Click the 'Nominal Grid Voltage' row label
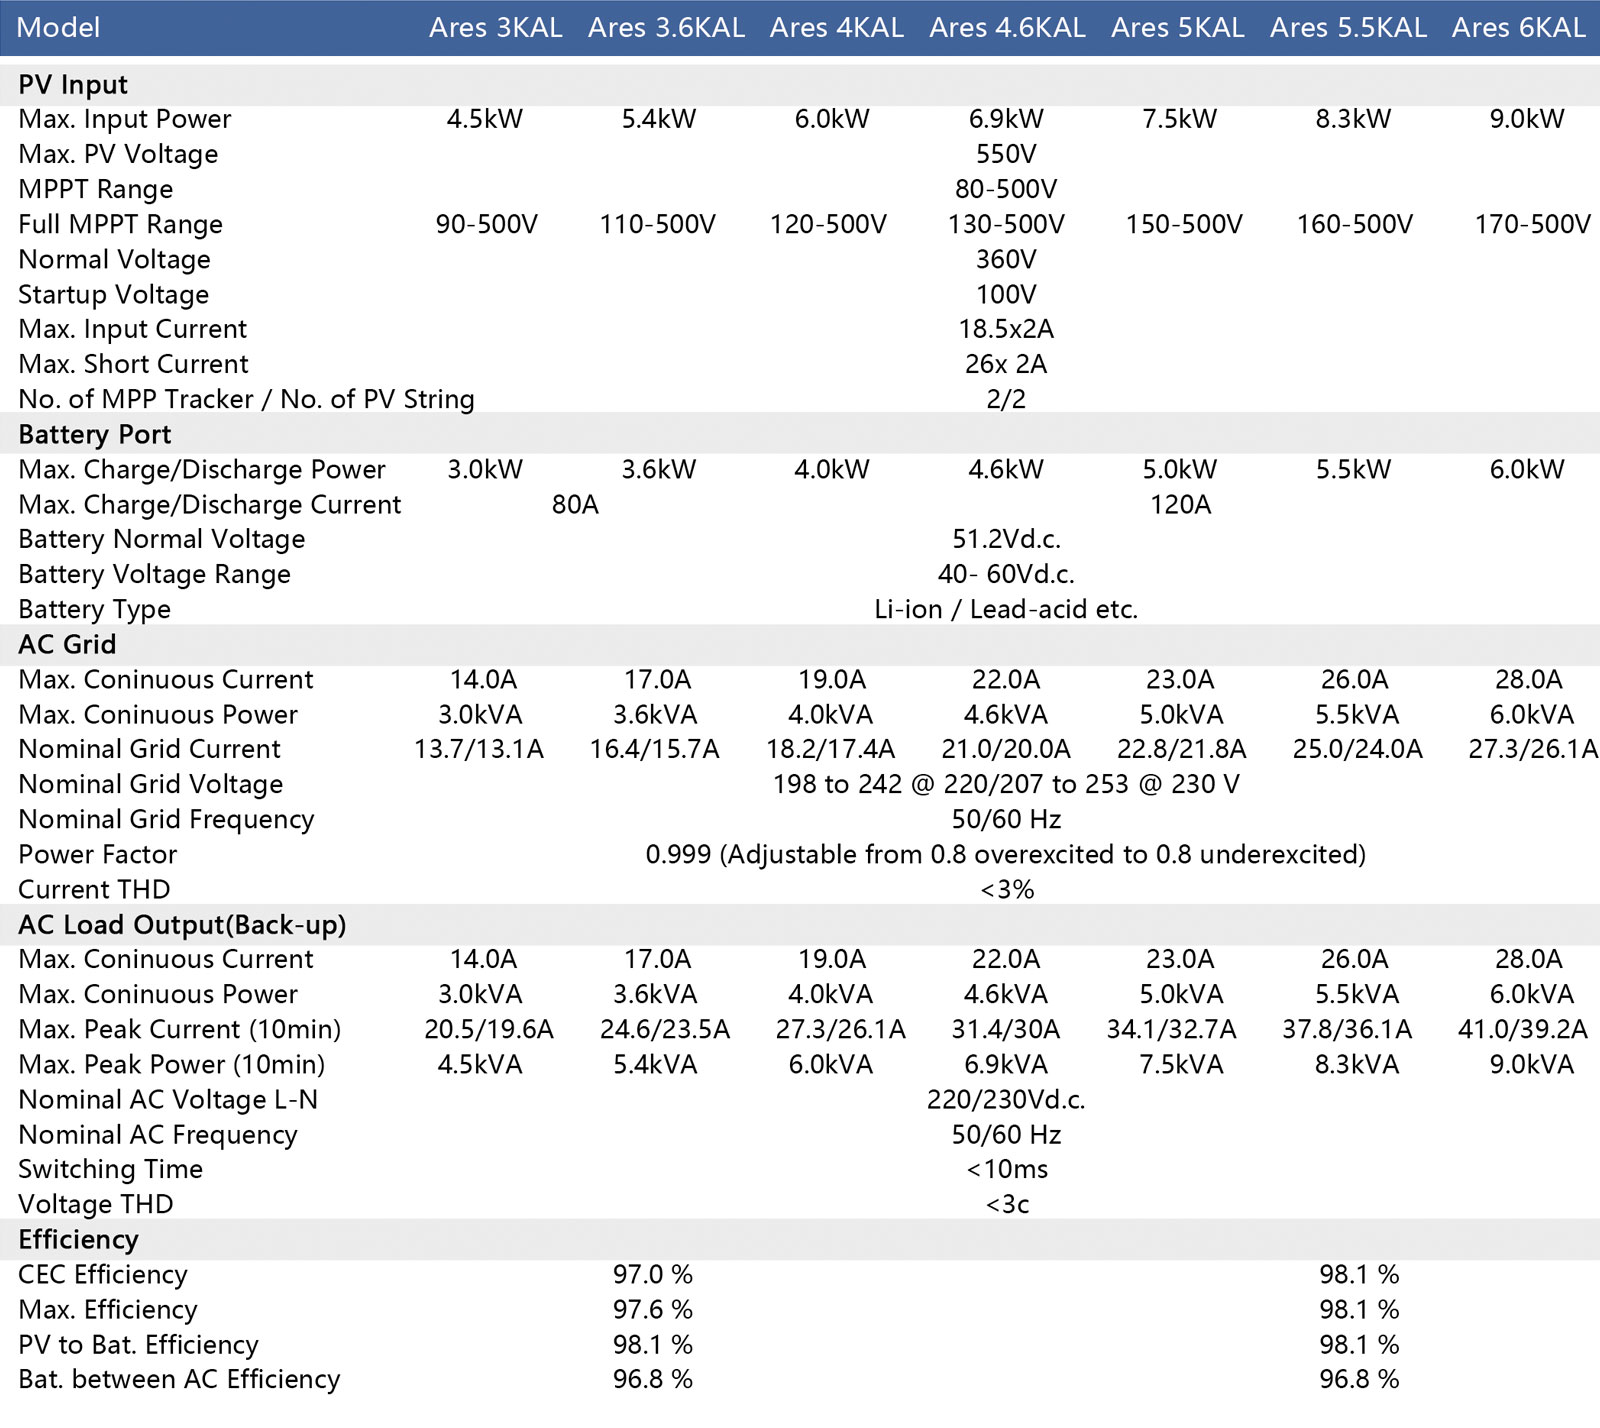 pos(150,784)
